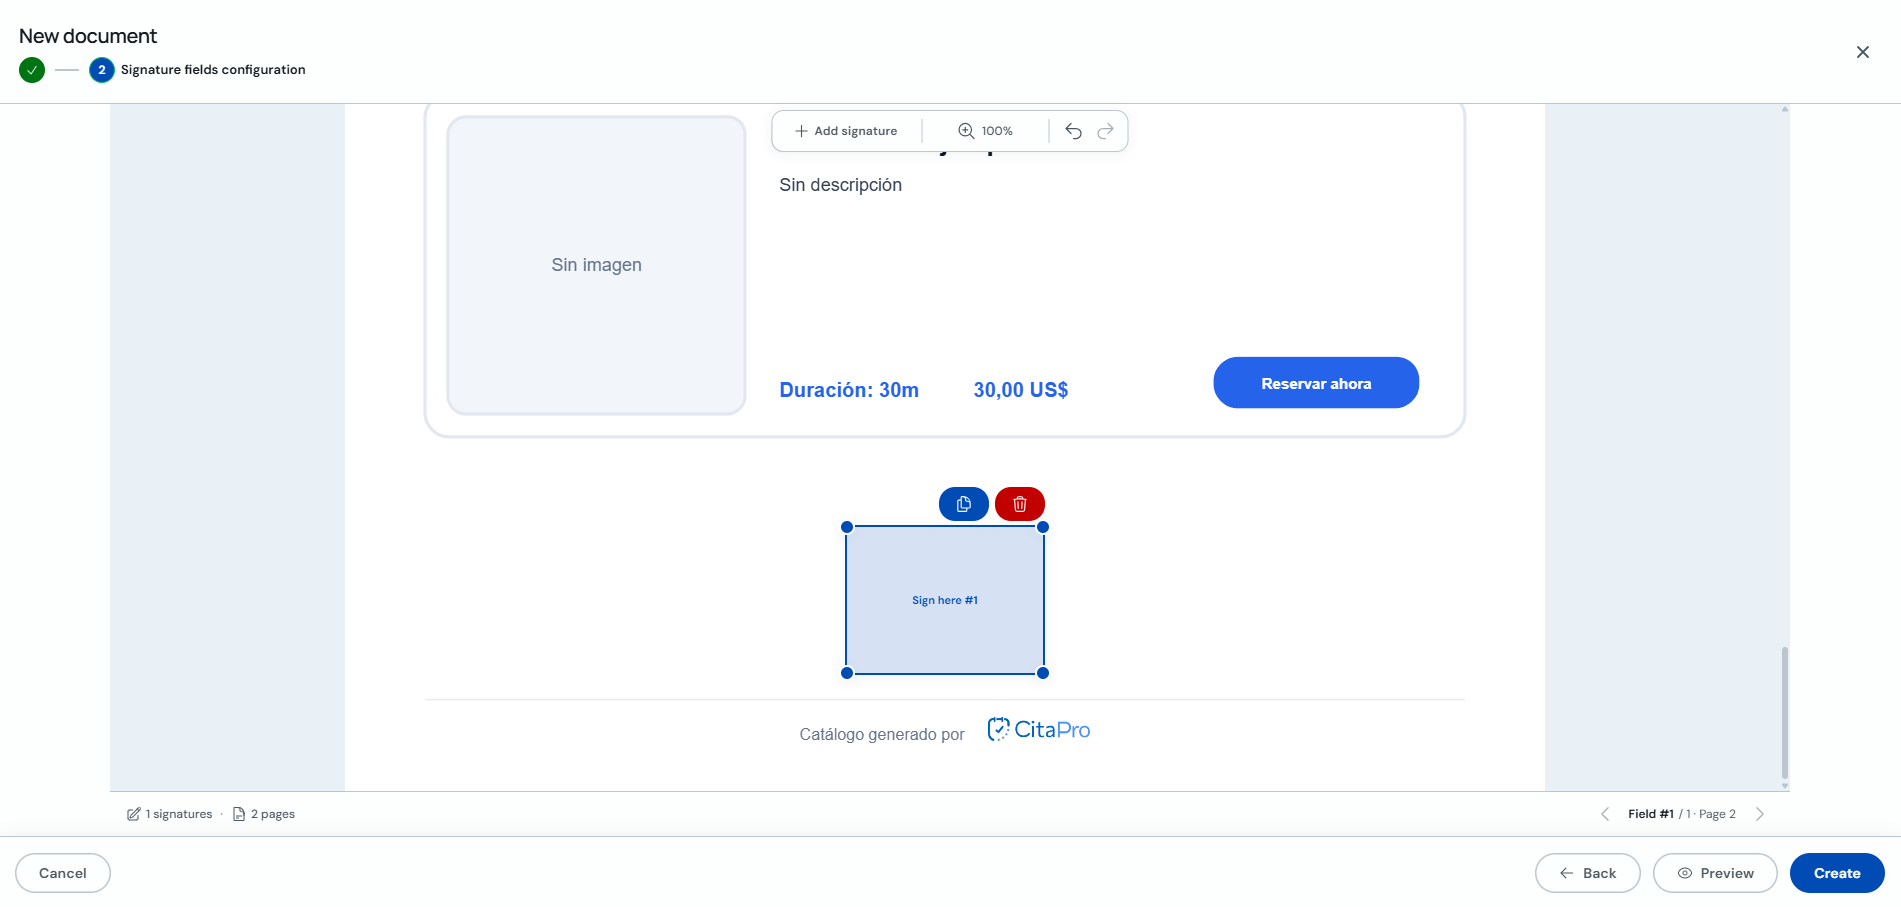Viewport: 1901px width, 907px height.
Task: Open the 100% zoom control
Action: (x=985, y=131)
